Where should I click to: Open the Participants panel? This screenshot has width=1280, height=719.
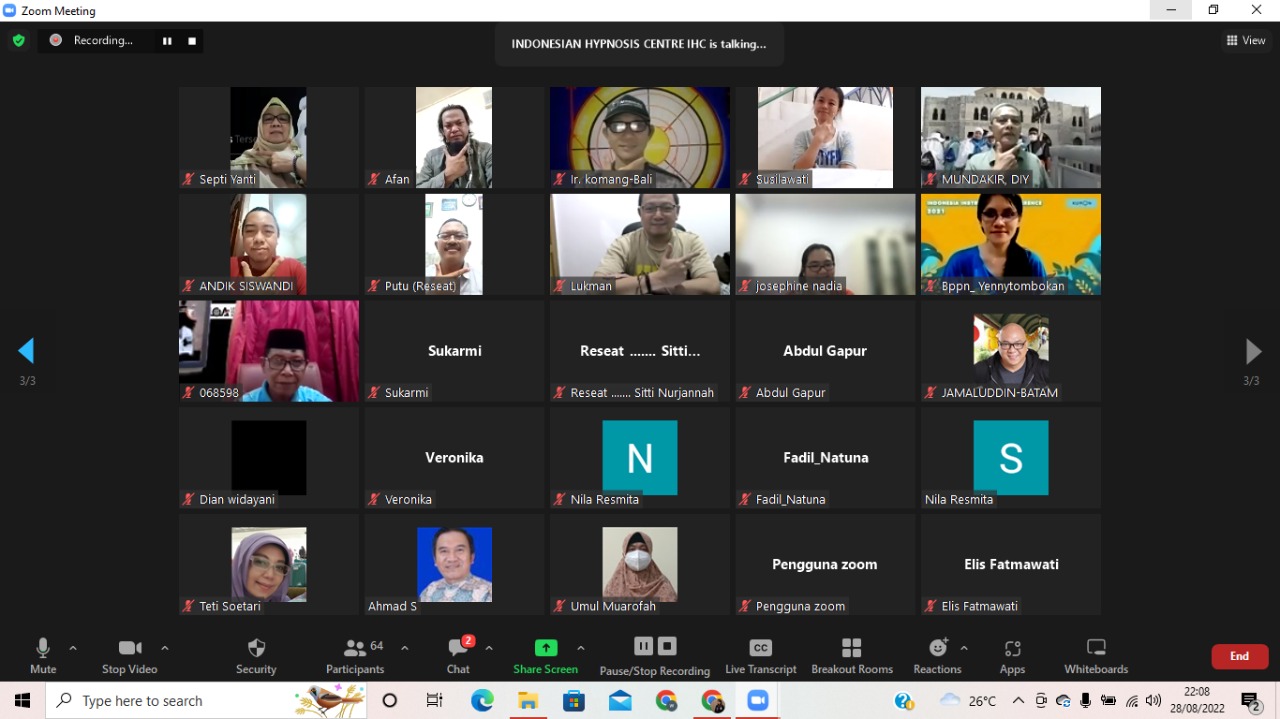point(355,655)
